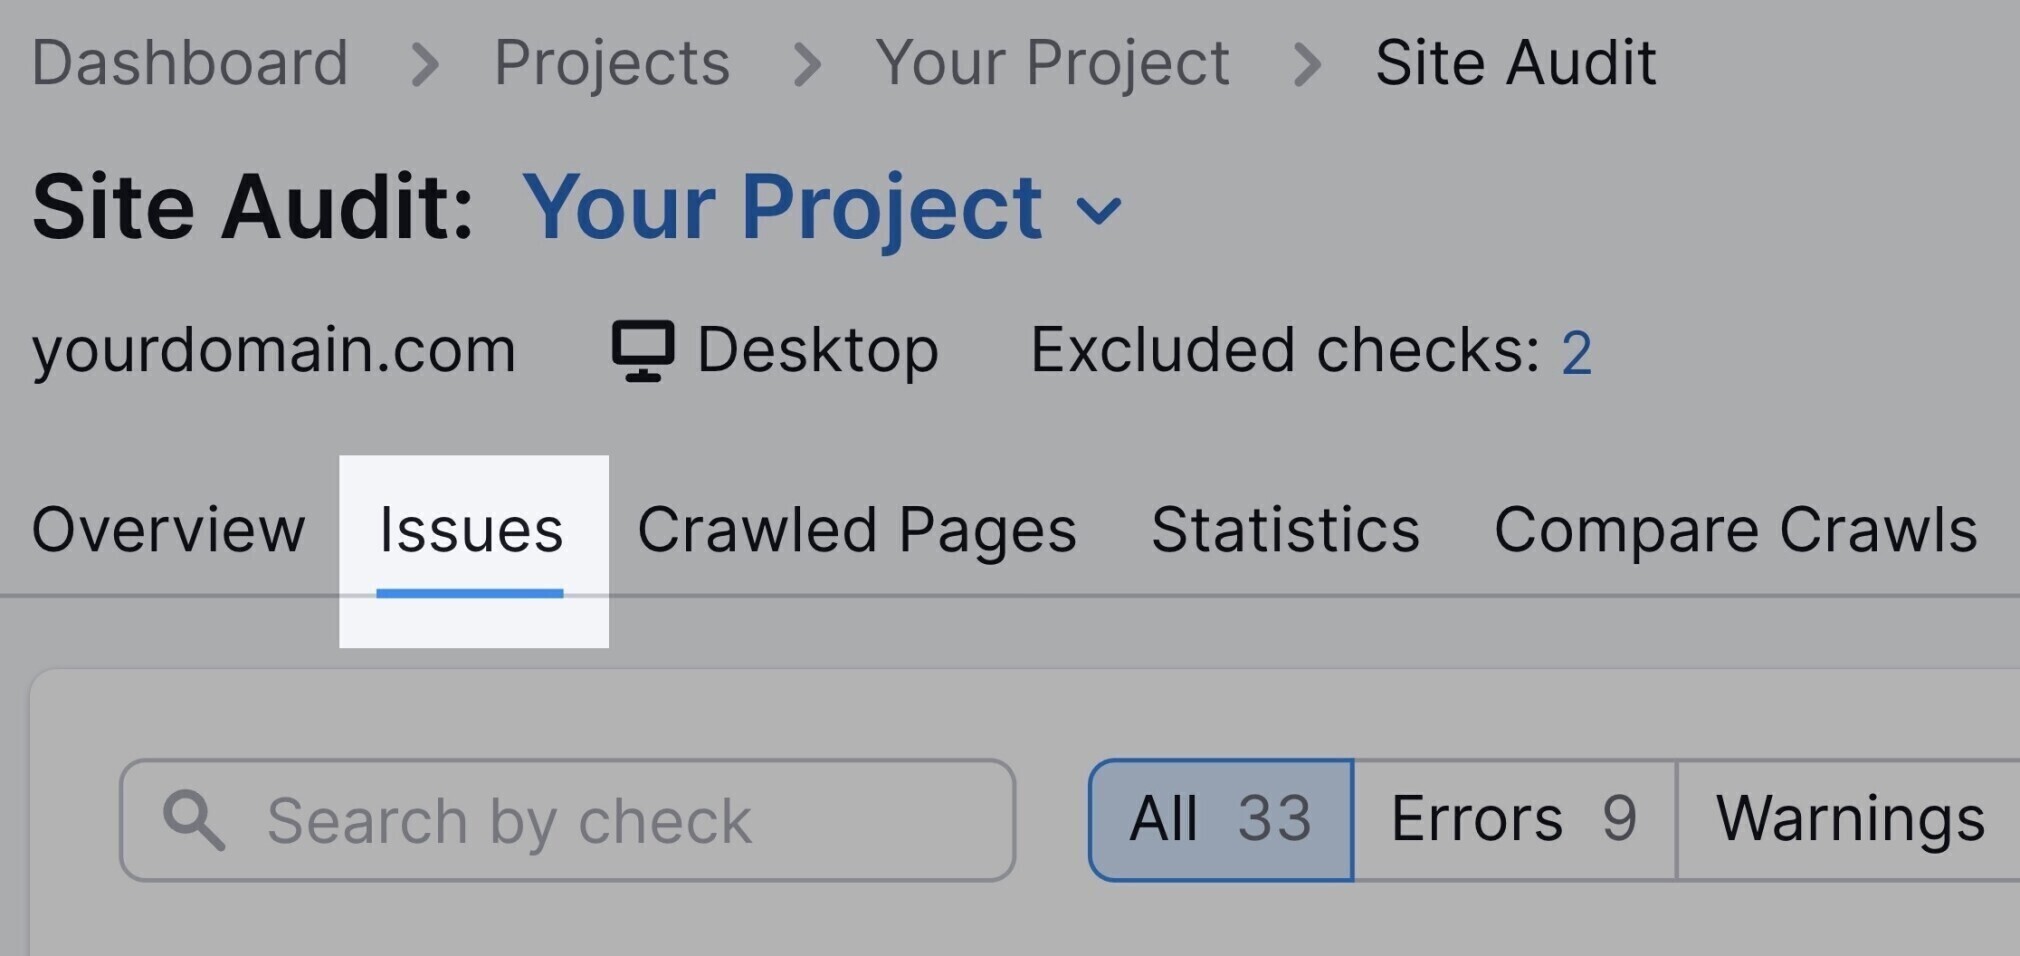Select the Warnings filter
The height and width of the screenshot is (956, 2020).
pyautogui.click(x=1850, y=820)
